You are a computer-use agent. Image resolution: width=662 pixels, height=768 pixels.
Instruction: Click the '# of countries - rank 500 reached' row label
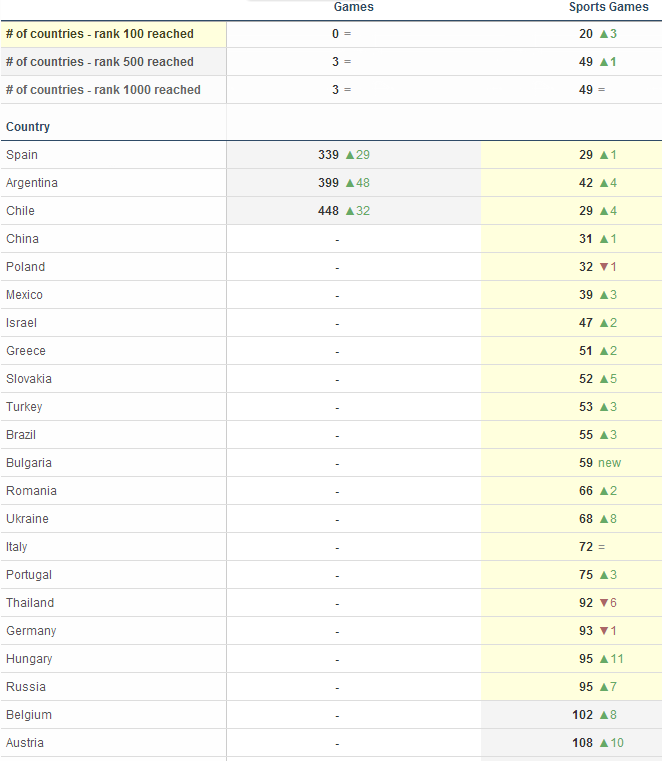click(x=100, y=62)
